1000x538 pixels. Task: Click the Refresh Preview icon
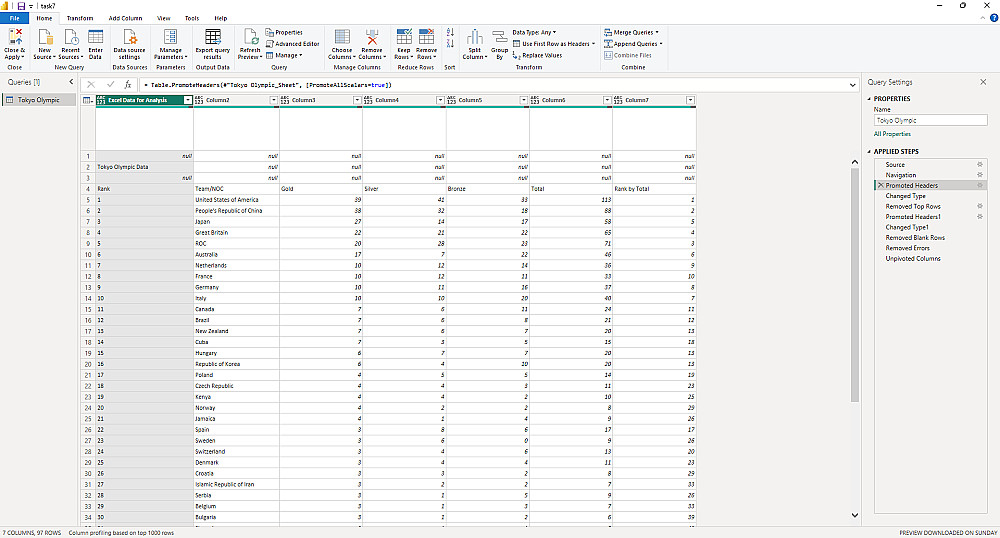[x=249, y=37]
